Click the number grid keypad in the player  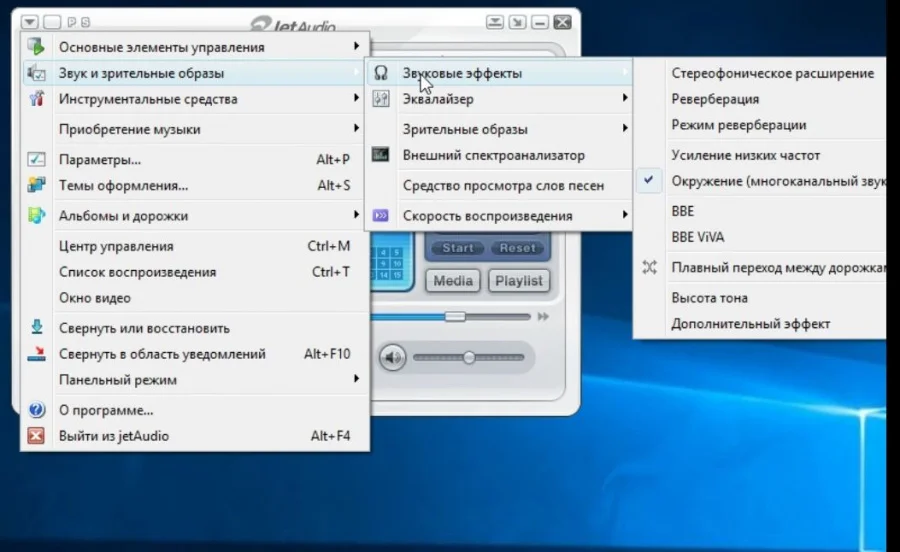click(x=390, y=264)
